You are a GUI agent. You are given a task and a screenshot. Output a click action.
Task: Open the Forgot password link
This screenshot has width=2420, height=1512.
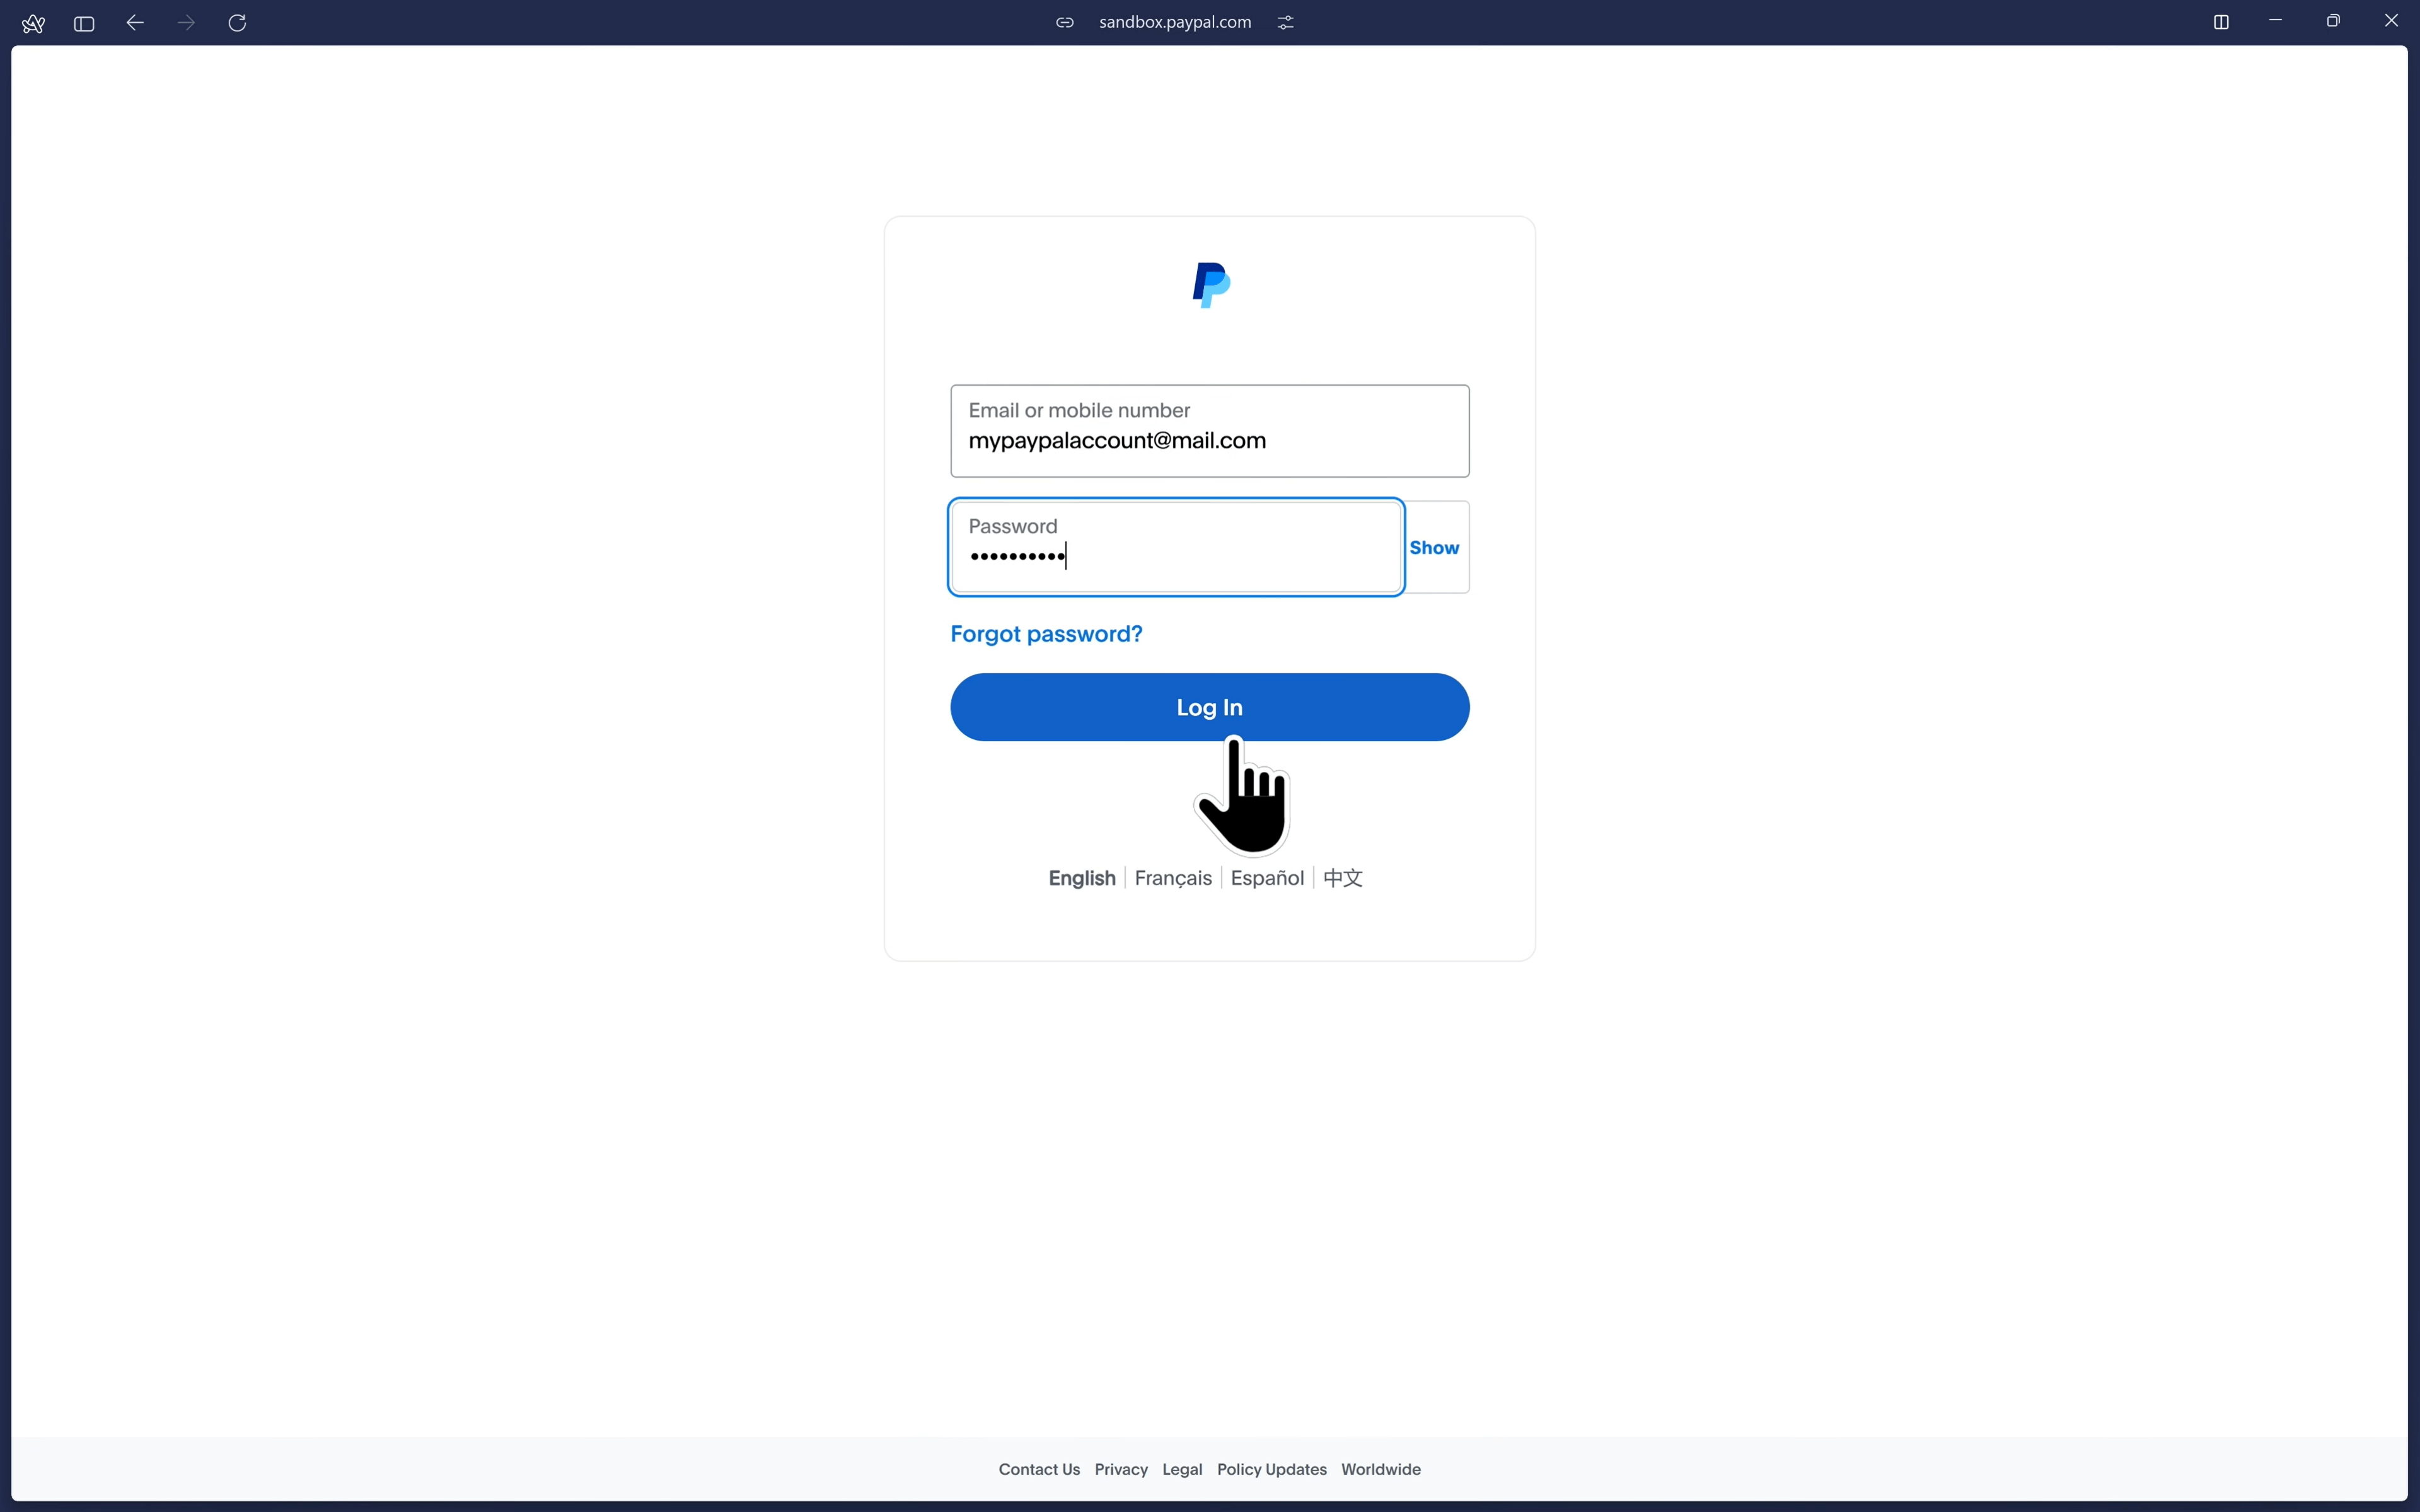click(1046, 634)
